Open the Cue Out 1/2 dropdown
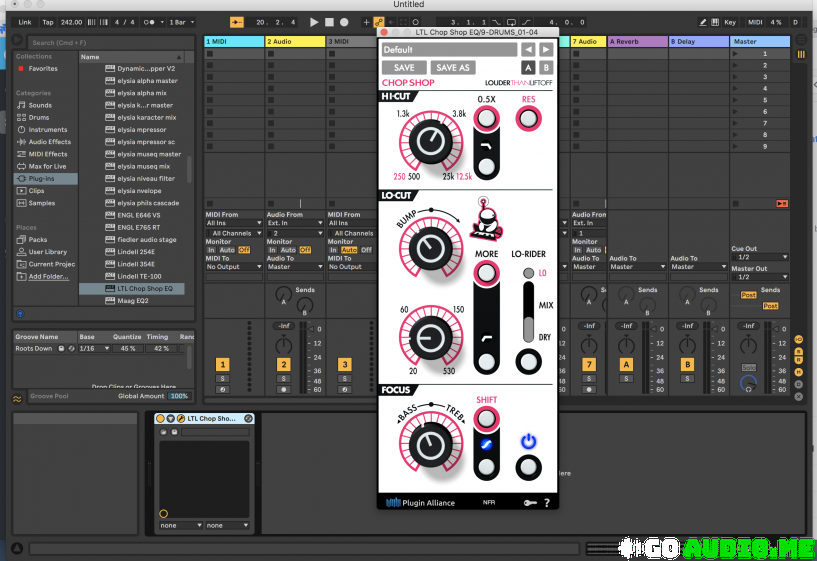The height and width of the screenshot is (561, 817). click(x=759, y=257)
